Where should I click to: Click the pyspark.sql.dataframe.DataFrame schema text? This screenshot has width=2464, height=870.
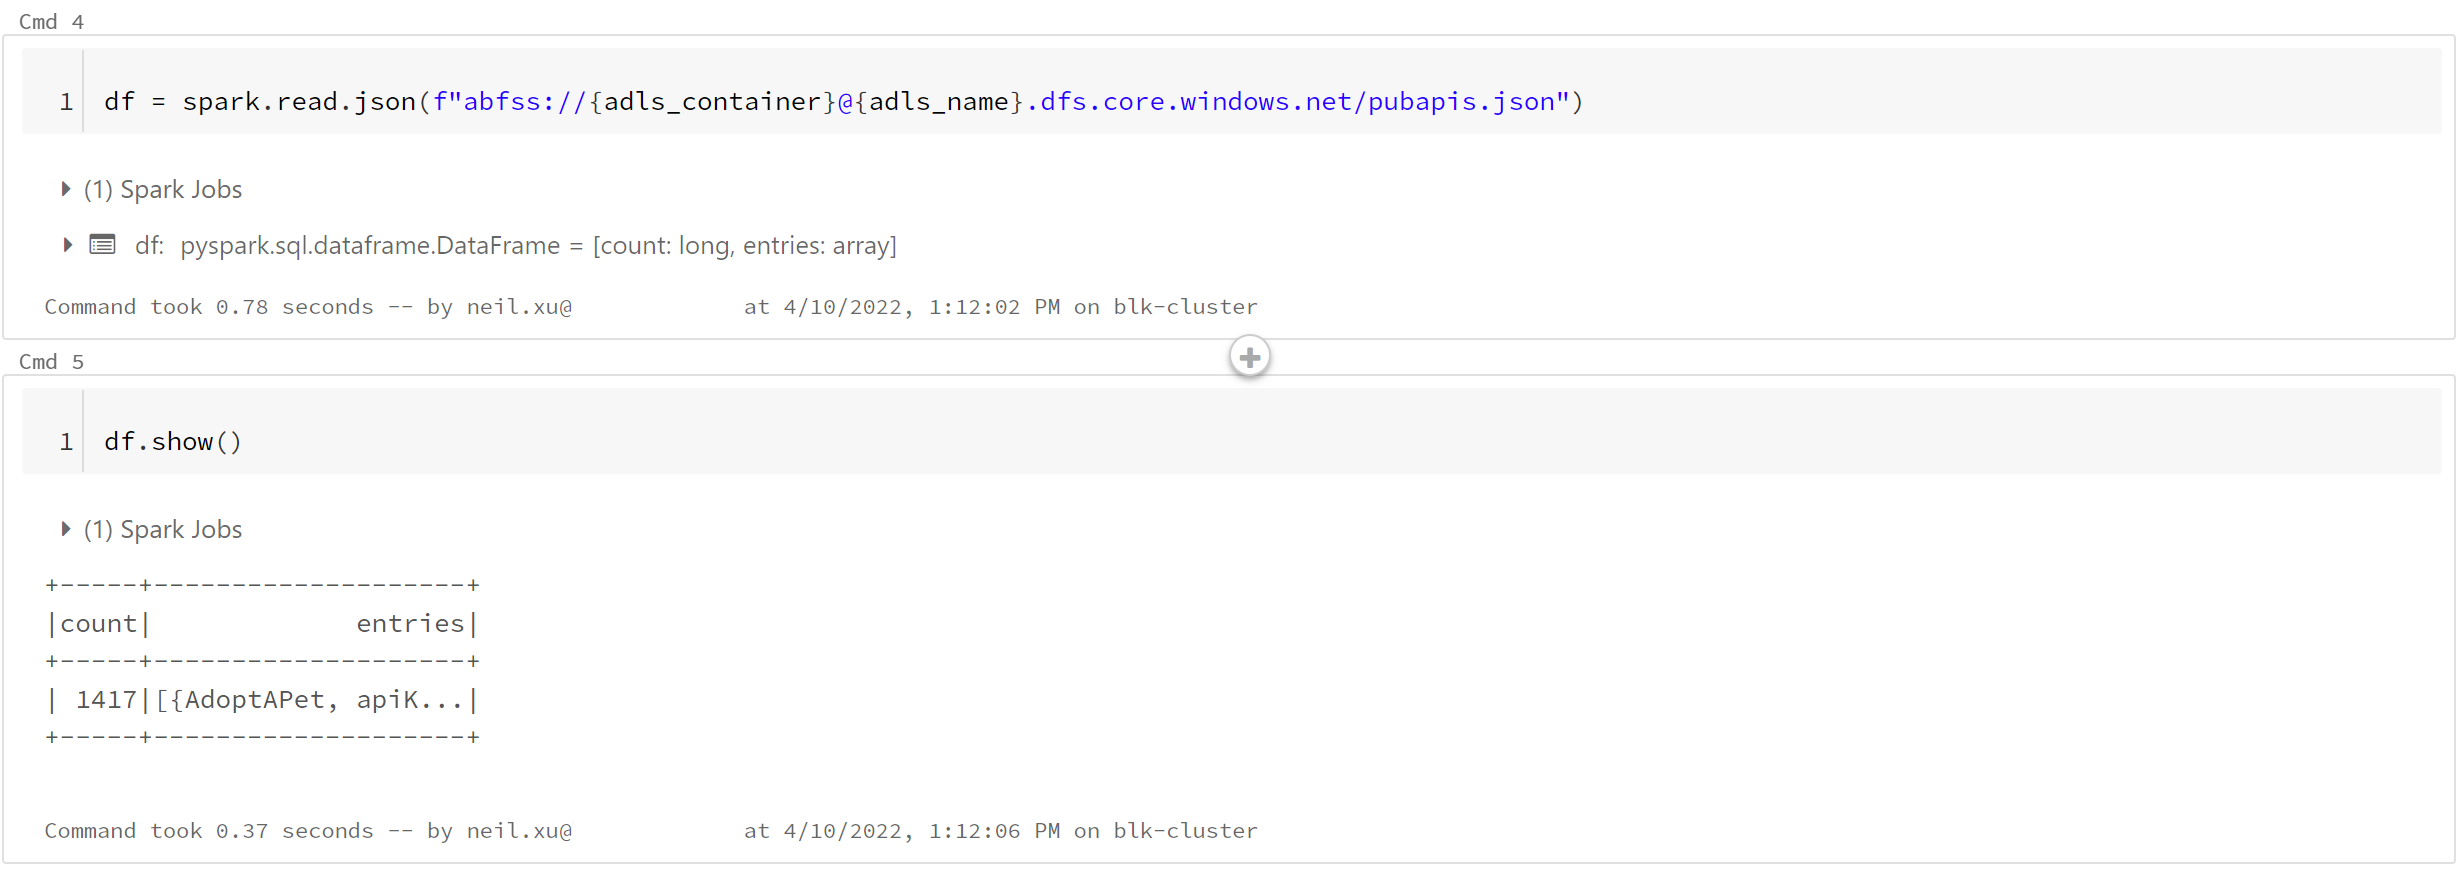[x=538, y=246]
